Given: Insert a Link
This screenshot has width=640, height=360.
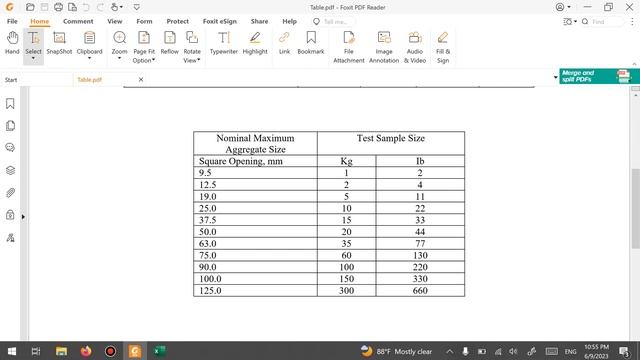Looking at the screenshot, I should (284, 43).
